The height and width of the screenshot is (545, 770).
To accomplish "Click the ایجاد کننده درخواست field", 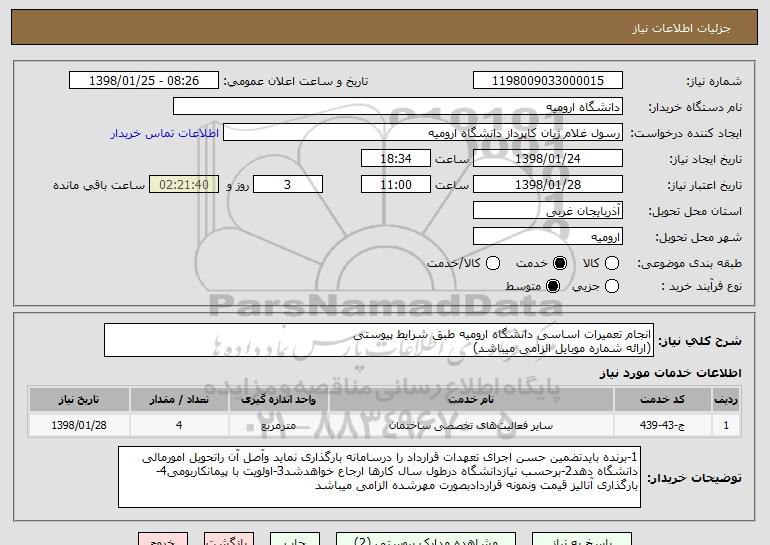I will click(423, 133).
